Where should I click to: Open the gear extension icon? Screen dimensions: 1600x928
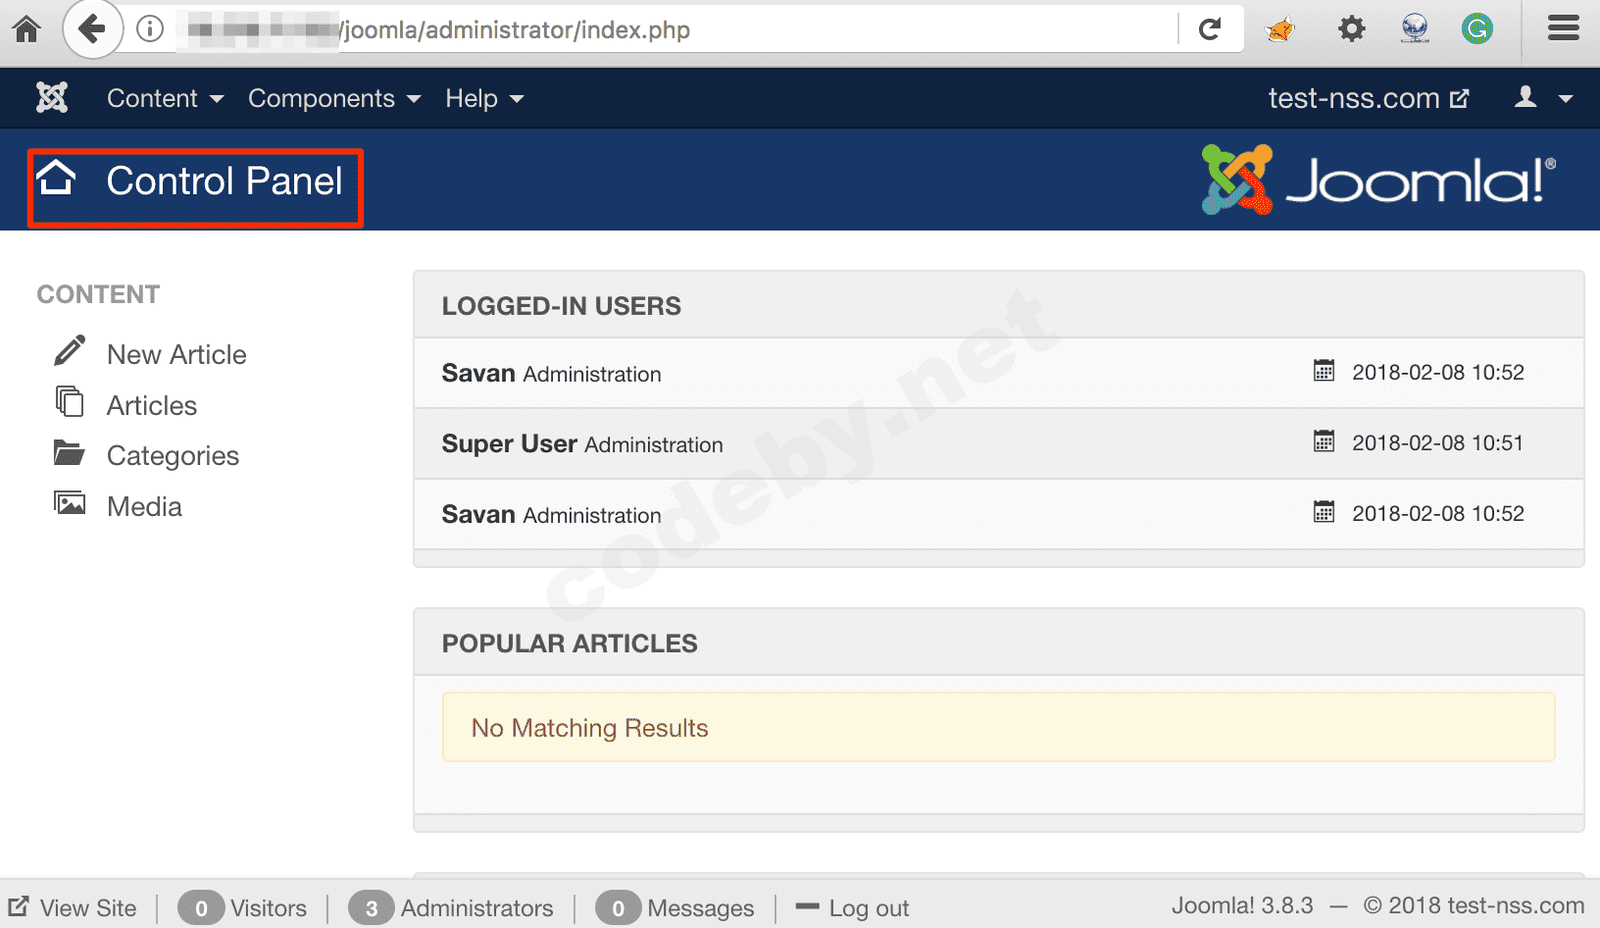(x=1351, y=29)
